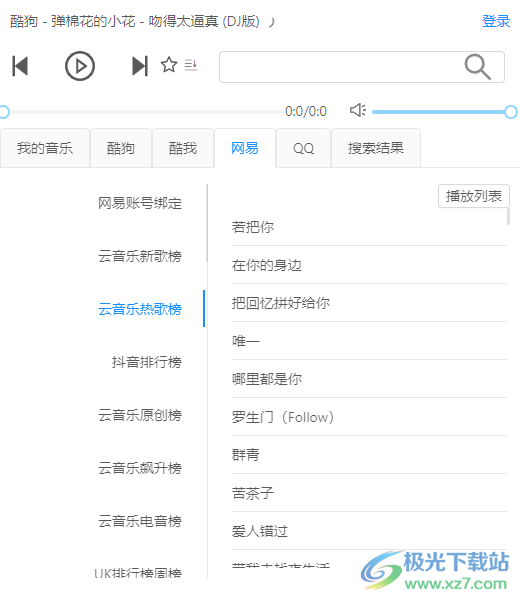Change the play order mode icon
This screenshot has height=600, width=520.
[191, 65]
